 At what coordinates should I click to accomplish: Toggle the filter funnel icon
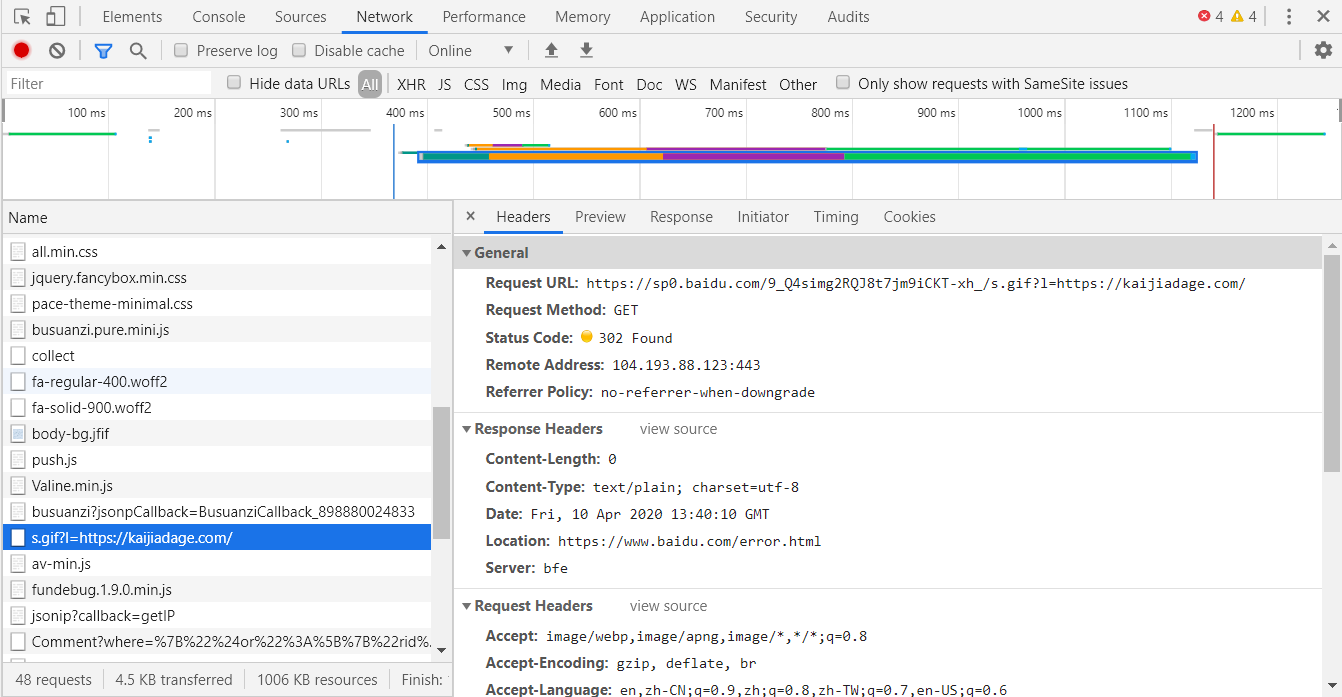[x=103, y=50]
